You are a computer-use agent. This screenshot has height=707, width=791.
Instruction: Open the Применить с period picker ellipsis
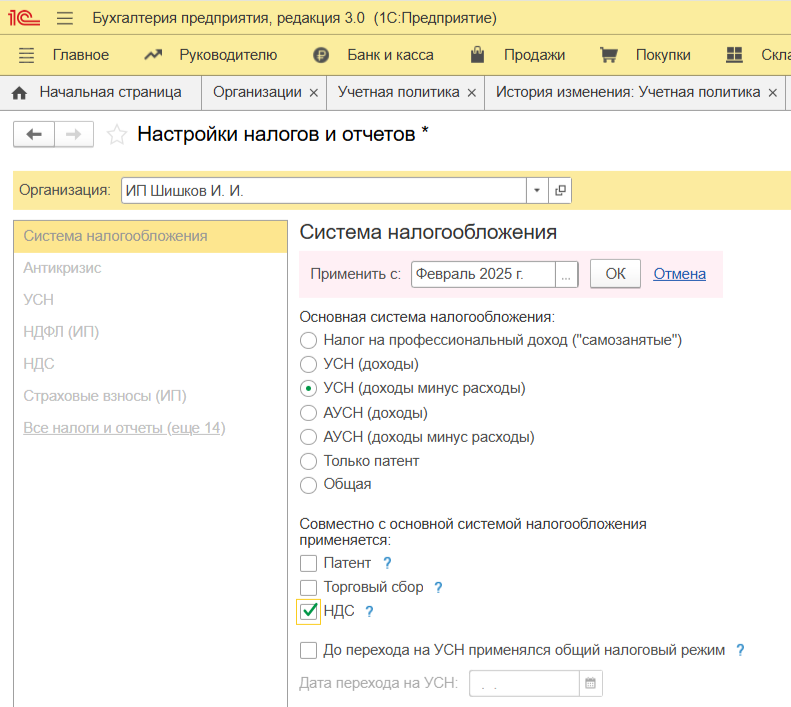coord(567,274)
